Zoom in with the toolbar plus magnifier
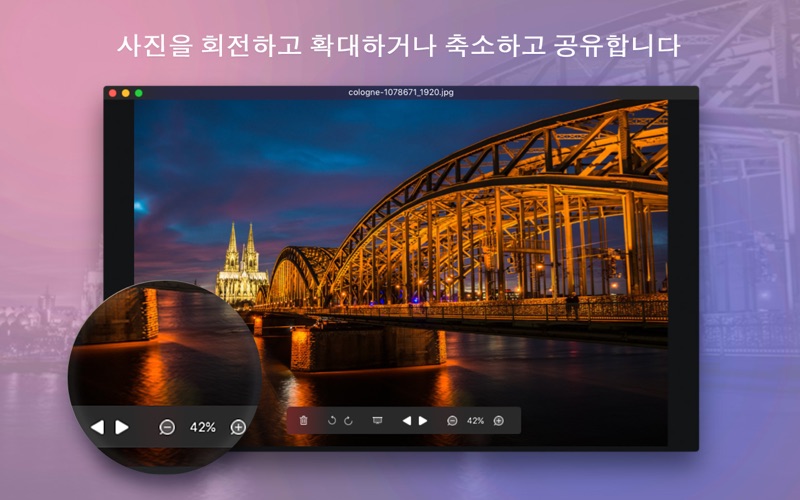Screen dimensions: 800x500 [x=498, y=421]
